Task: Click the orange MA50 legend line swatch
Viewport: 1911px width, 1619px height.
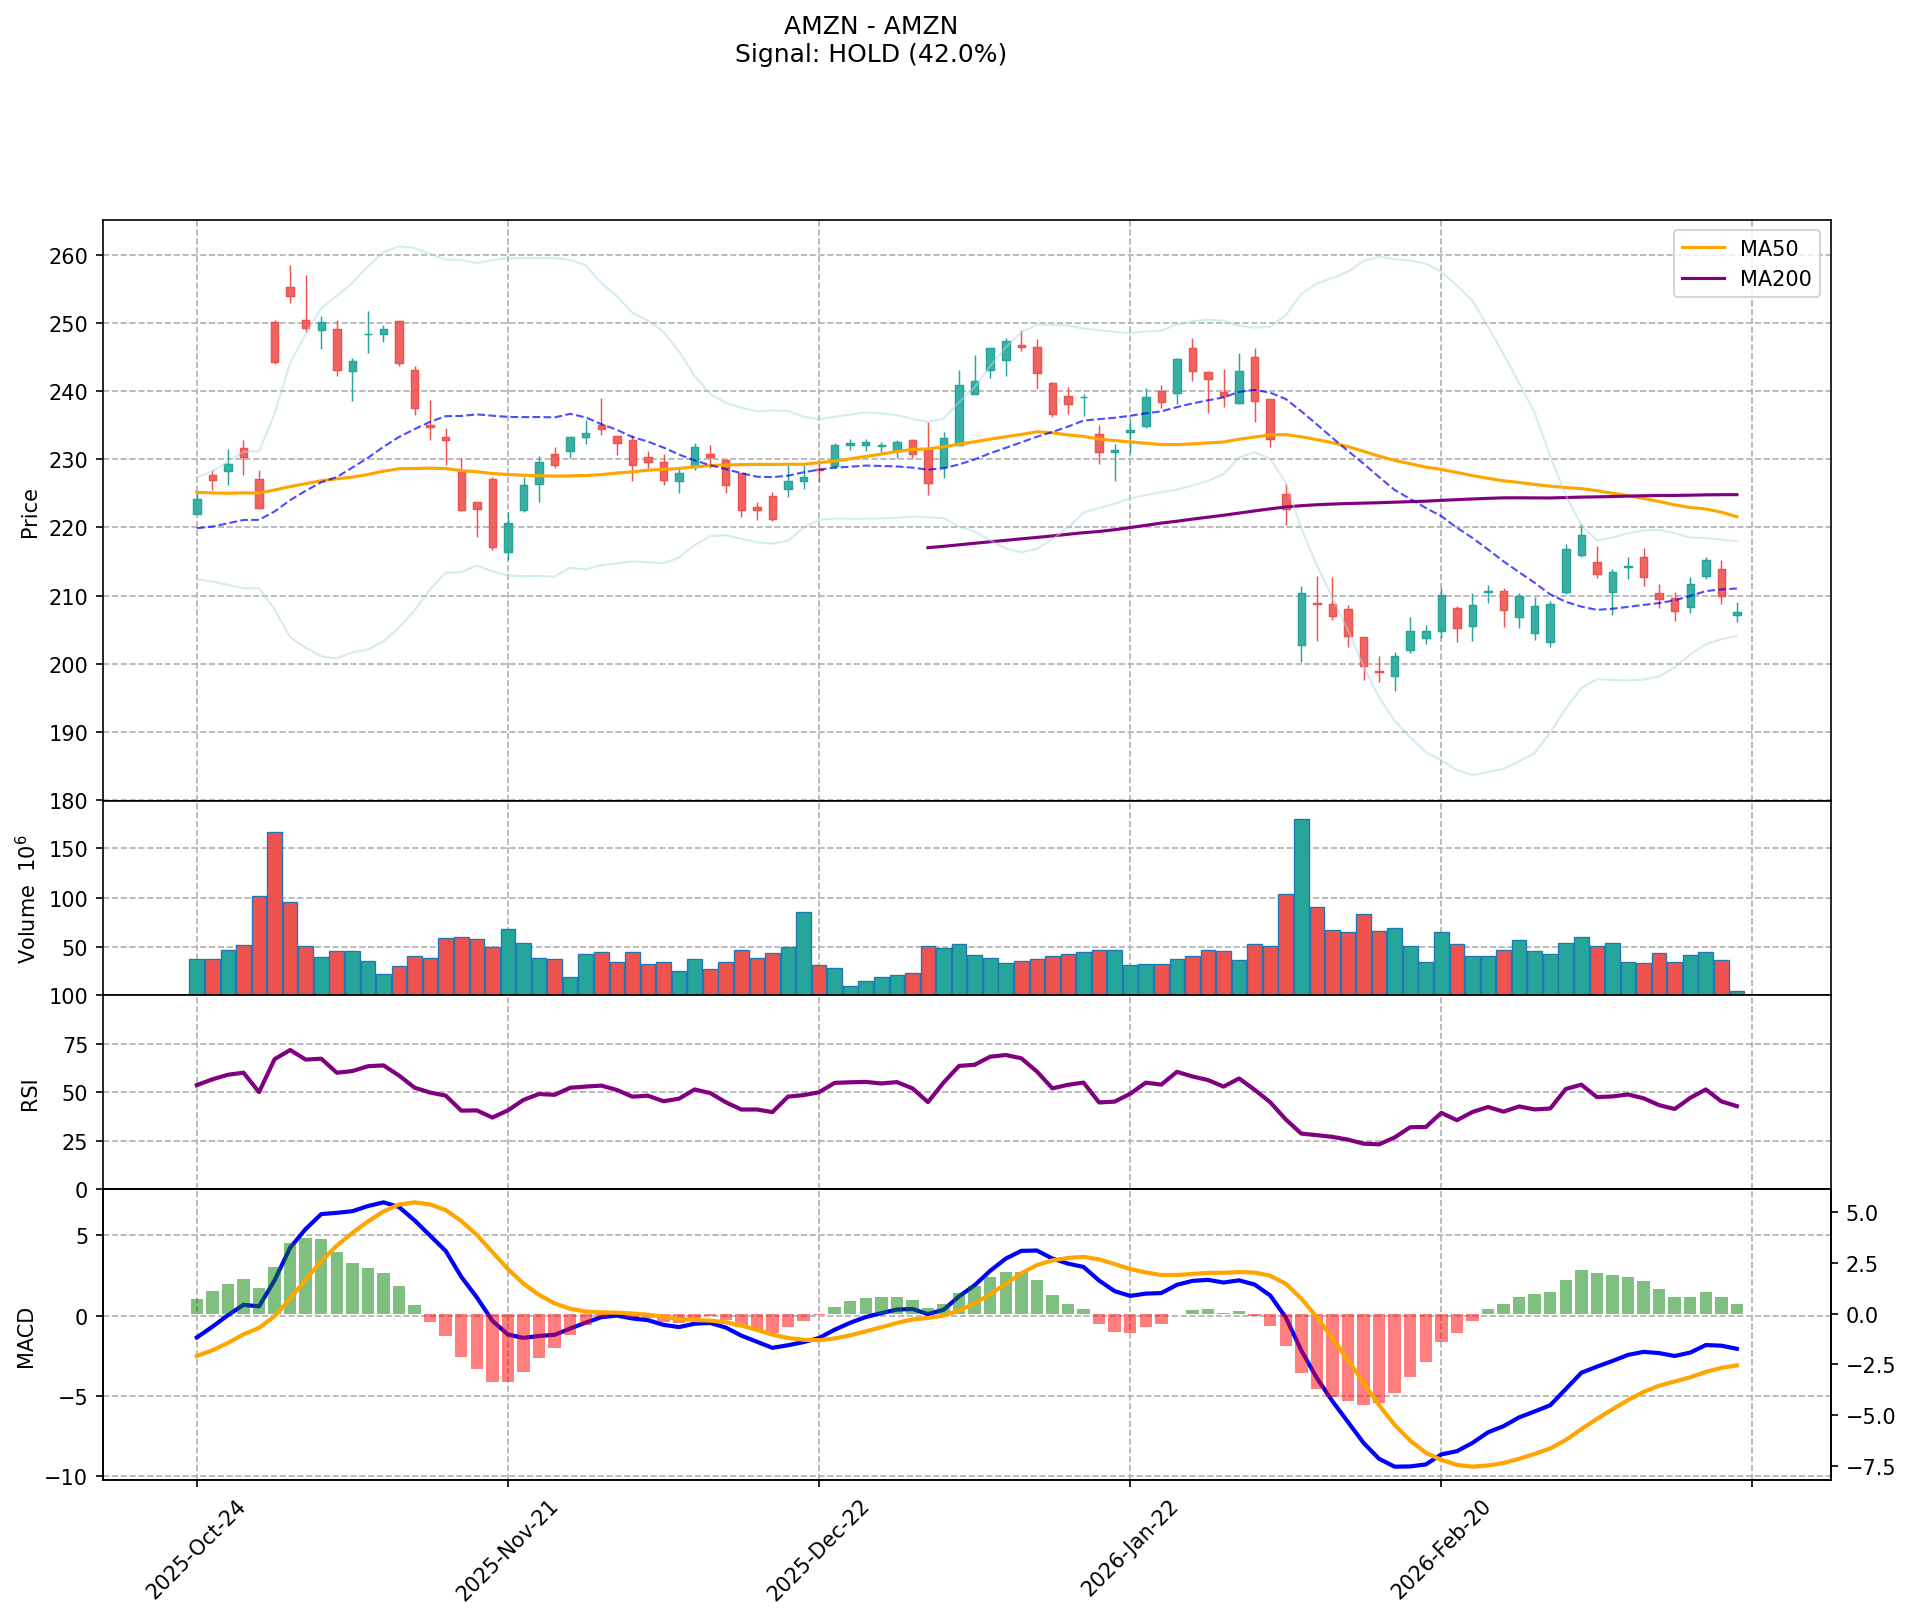Action: [x=1703, y=248]
